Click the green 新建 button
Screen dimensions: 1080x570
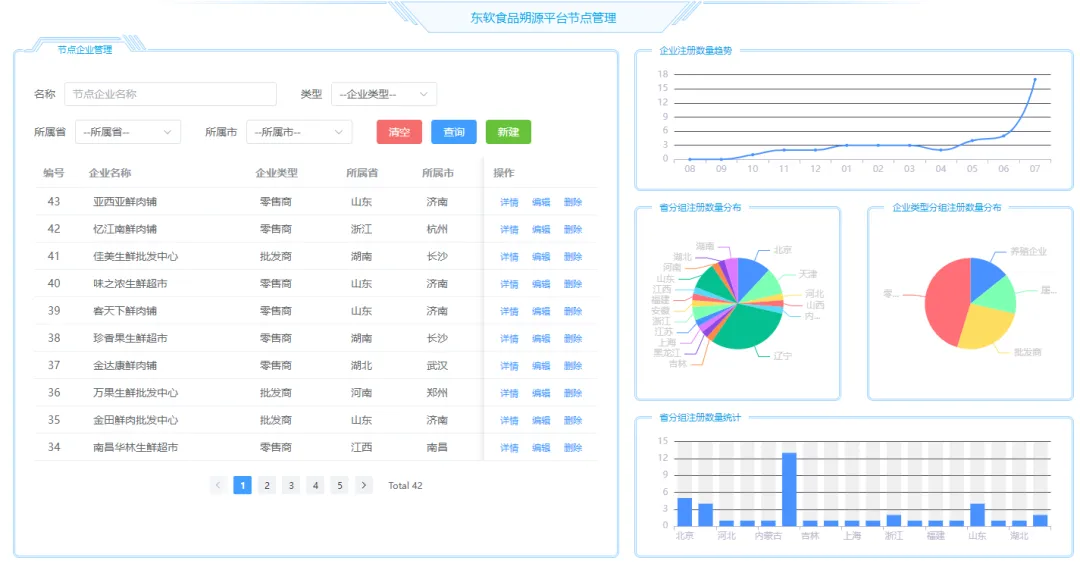508,132
